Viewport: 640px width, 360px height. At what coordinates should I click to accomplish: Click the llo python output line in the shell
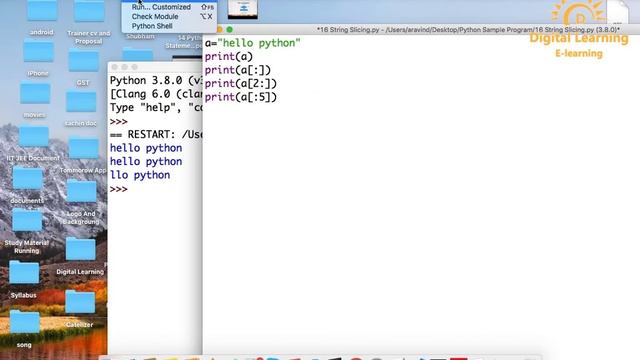click(x=140, y=175)
